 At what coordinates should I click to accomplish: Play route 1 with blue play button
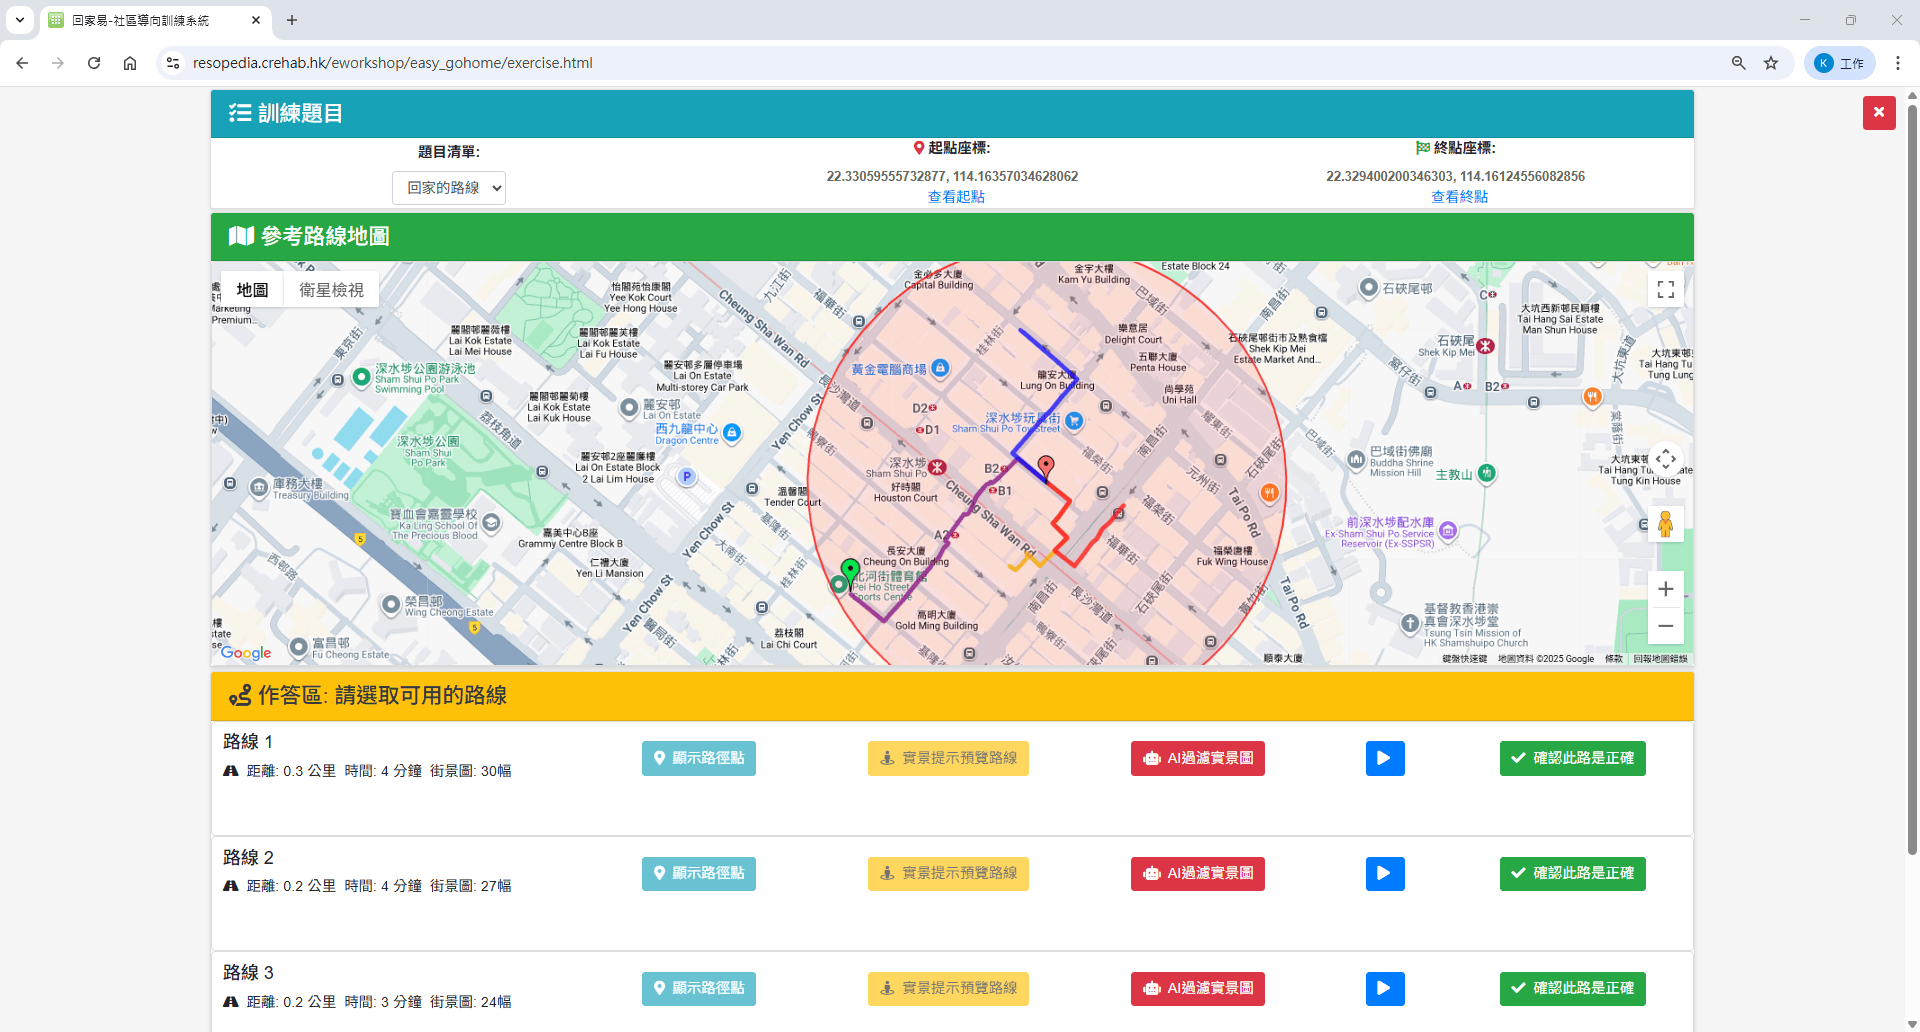(1384, 758)
